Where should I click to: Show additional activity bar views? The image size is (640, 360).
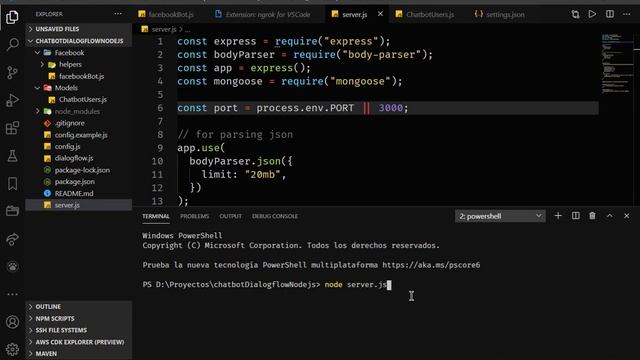(12, 294)
